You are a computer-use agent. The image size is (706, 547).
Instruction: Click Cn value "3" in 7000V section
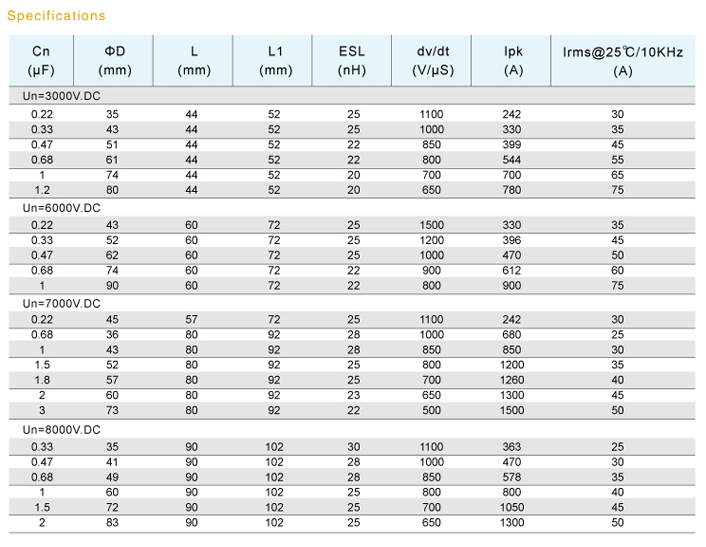[x=42, y=410]
